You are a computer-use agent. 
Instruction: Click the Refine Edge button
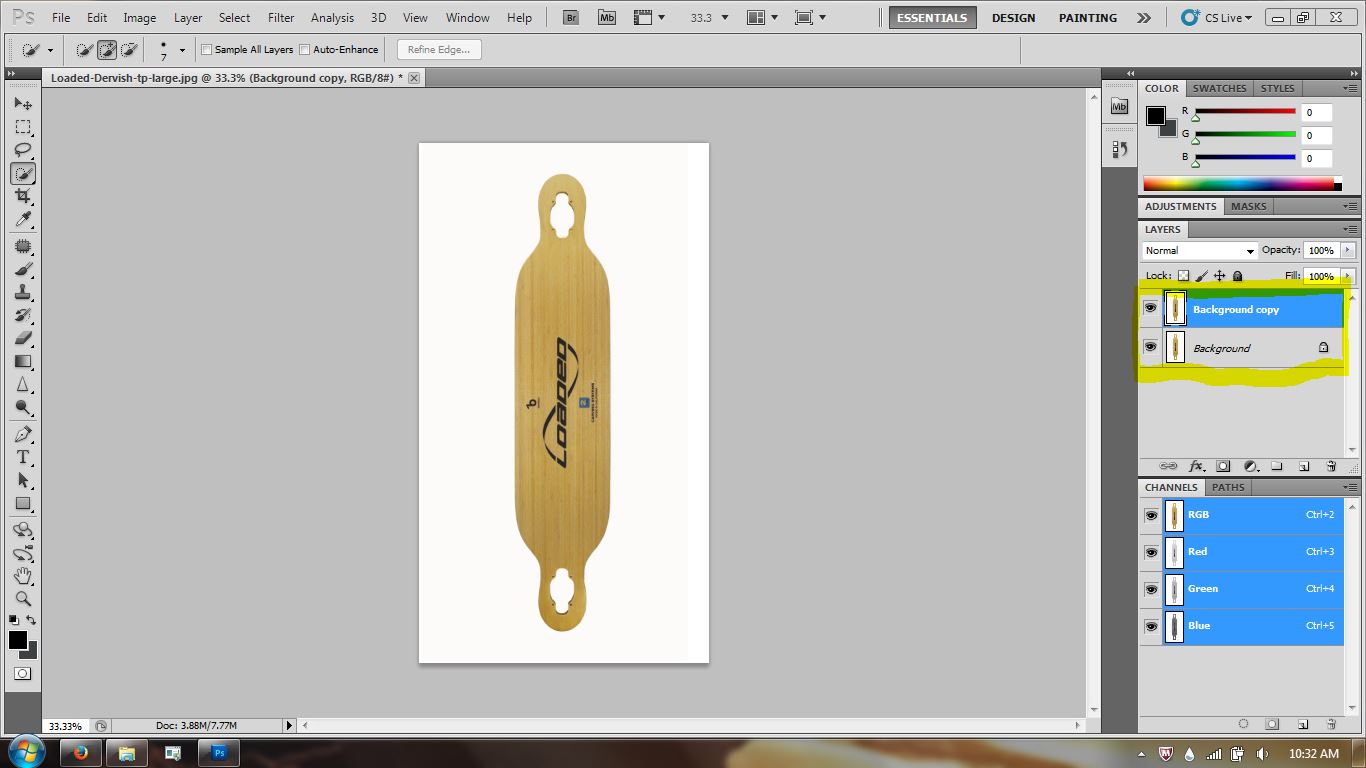tap(438, 49)
